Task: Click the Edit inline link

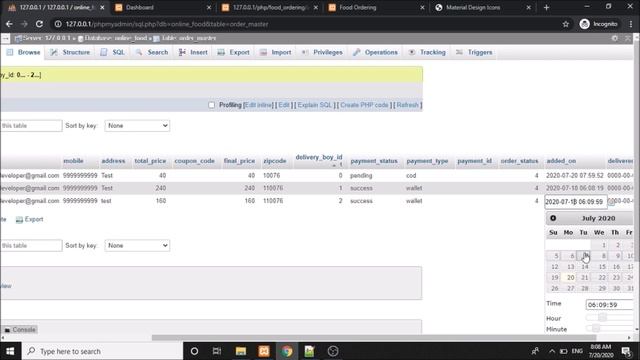Action: [x=258, y=105]
